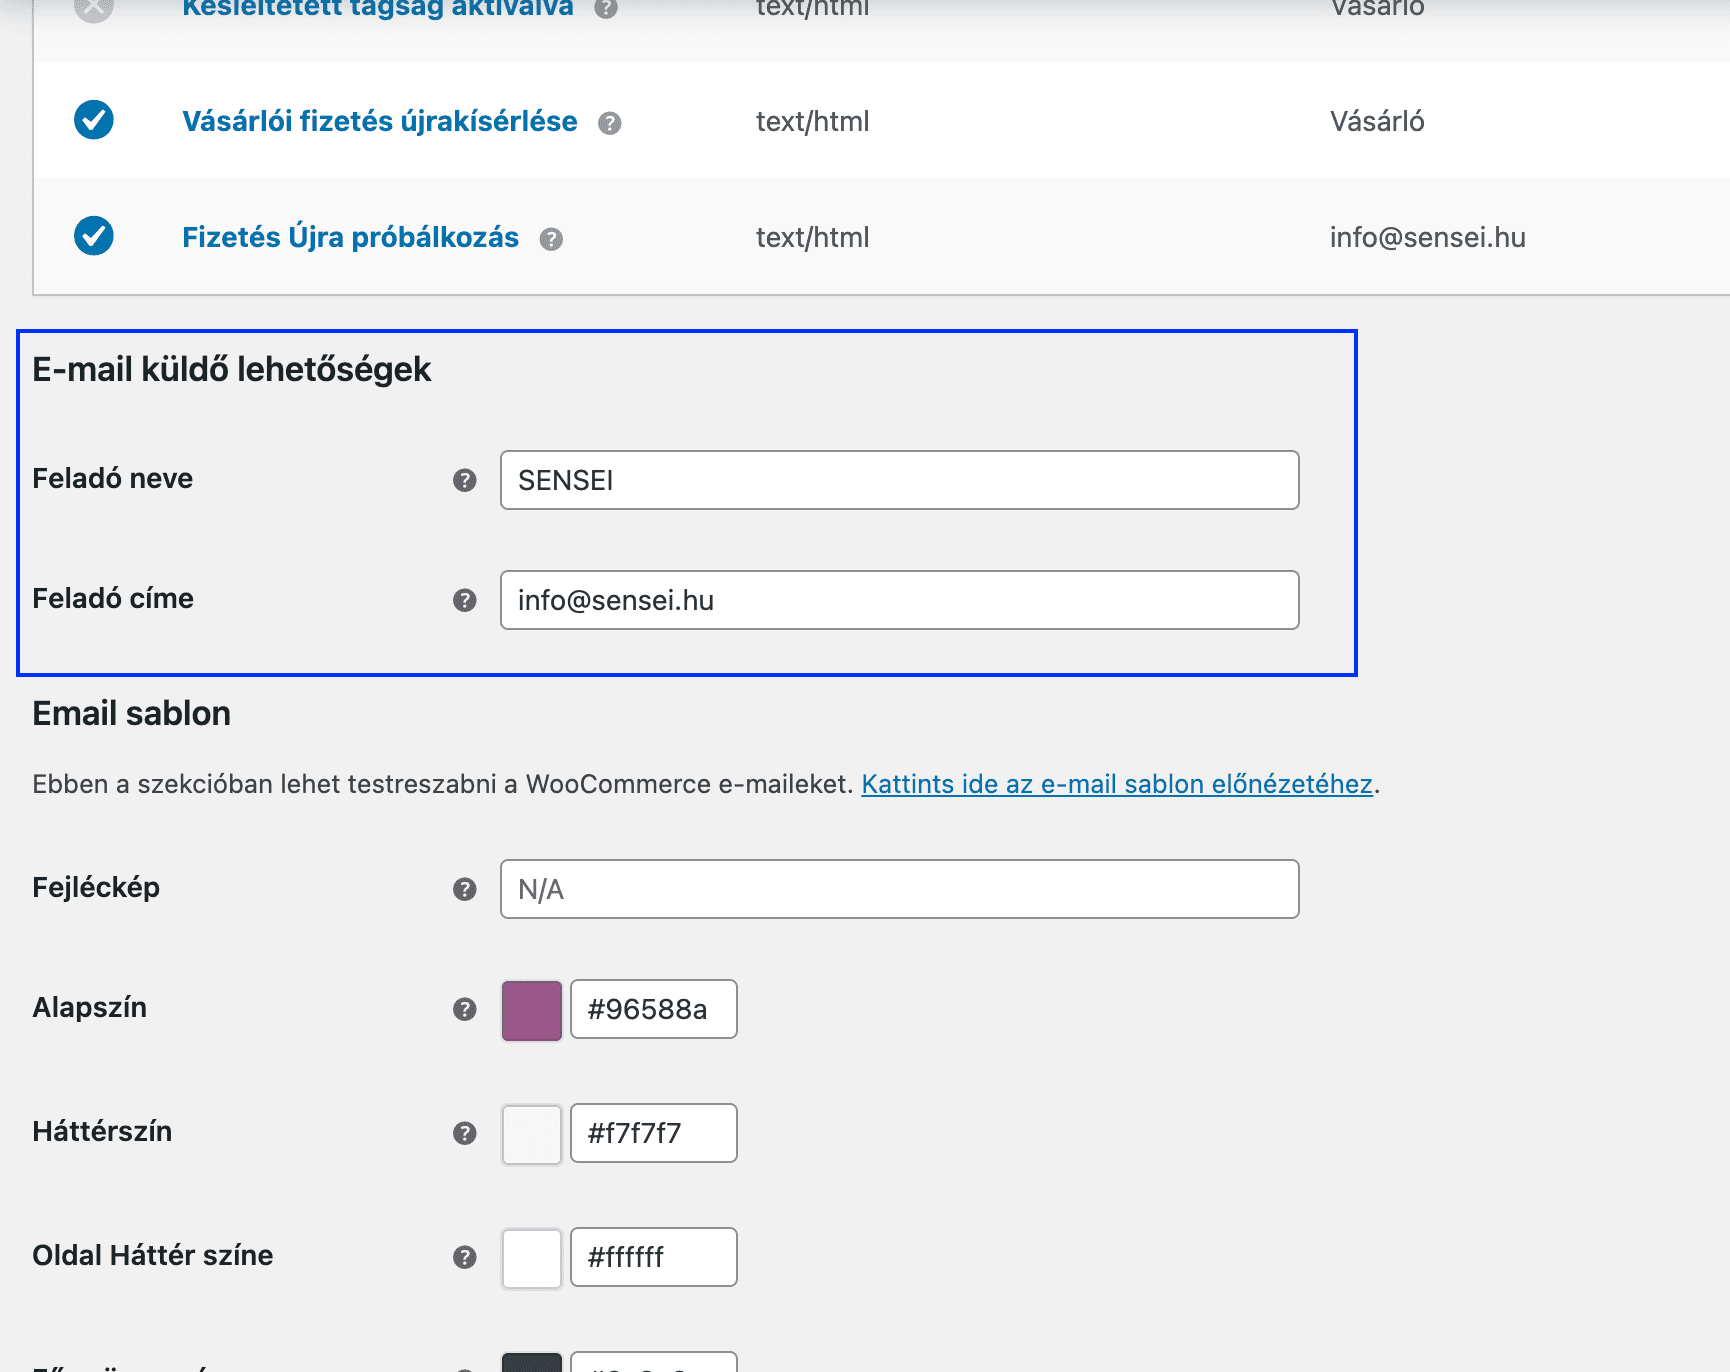Toggle enabled checkmark for Fizetés Újra próbálkozás
The height and width of the screenshot is (1372, 1730).
94,236
